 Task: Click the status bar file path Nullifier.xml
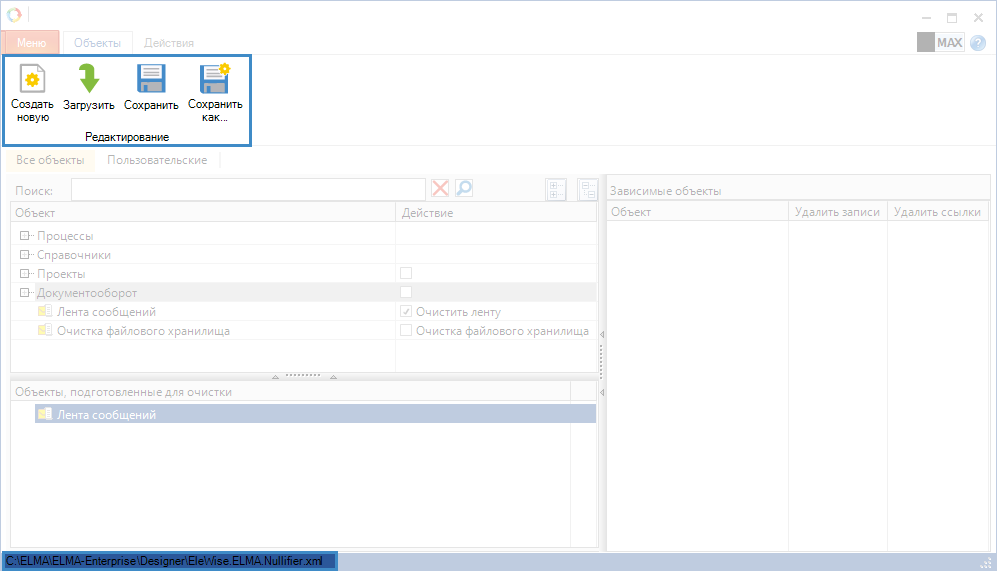(x=164, y=561)
